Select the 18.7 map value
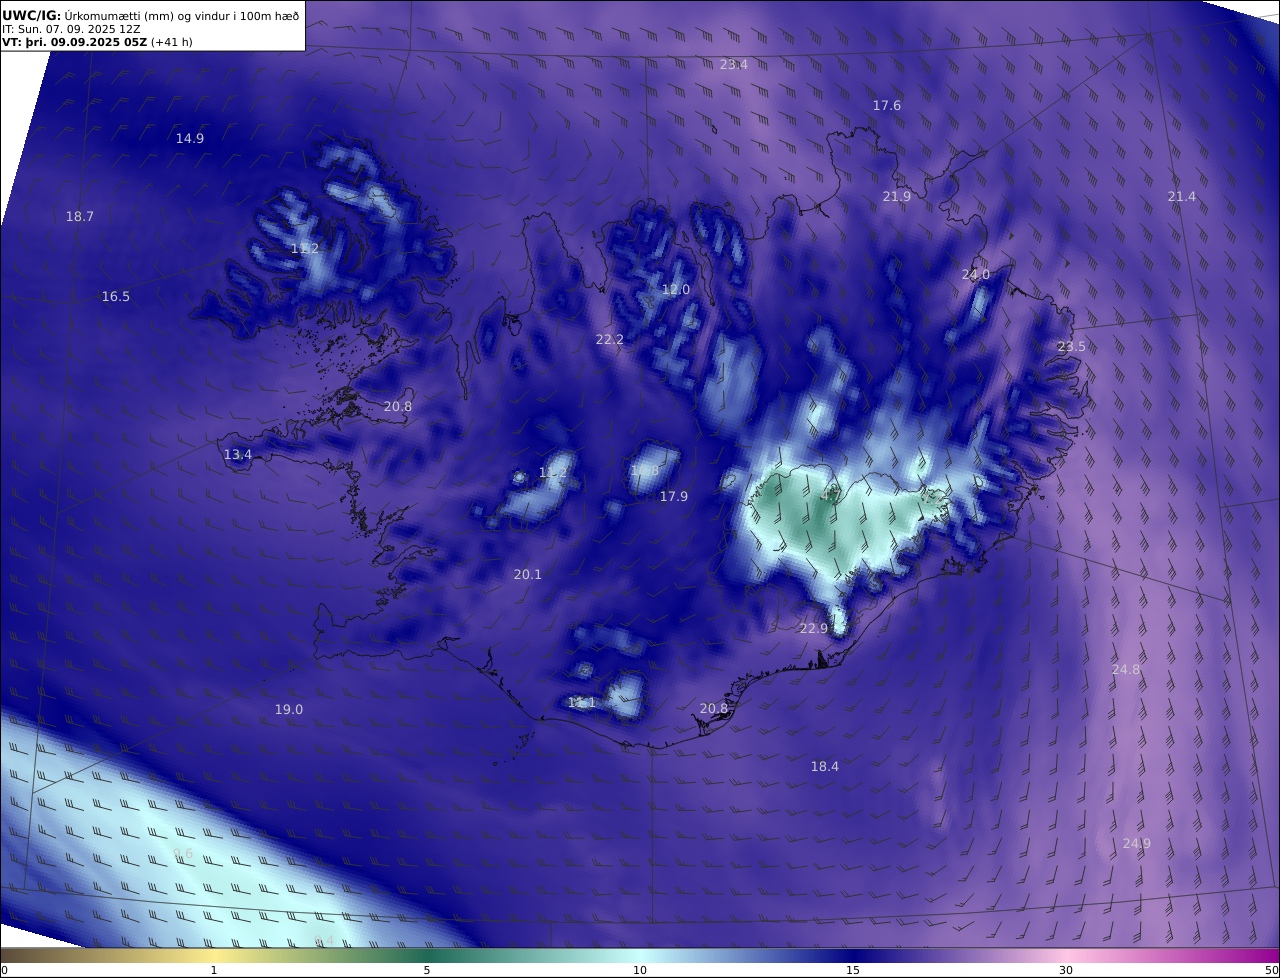 (x=80, y=216)
